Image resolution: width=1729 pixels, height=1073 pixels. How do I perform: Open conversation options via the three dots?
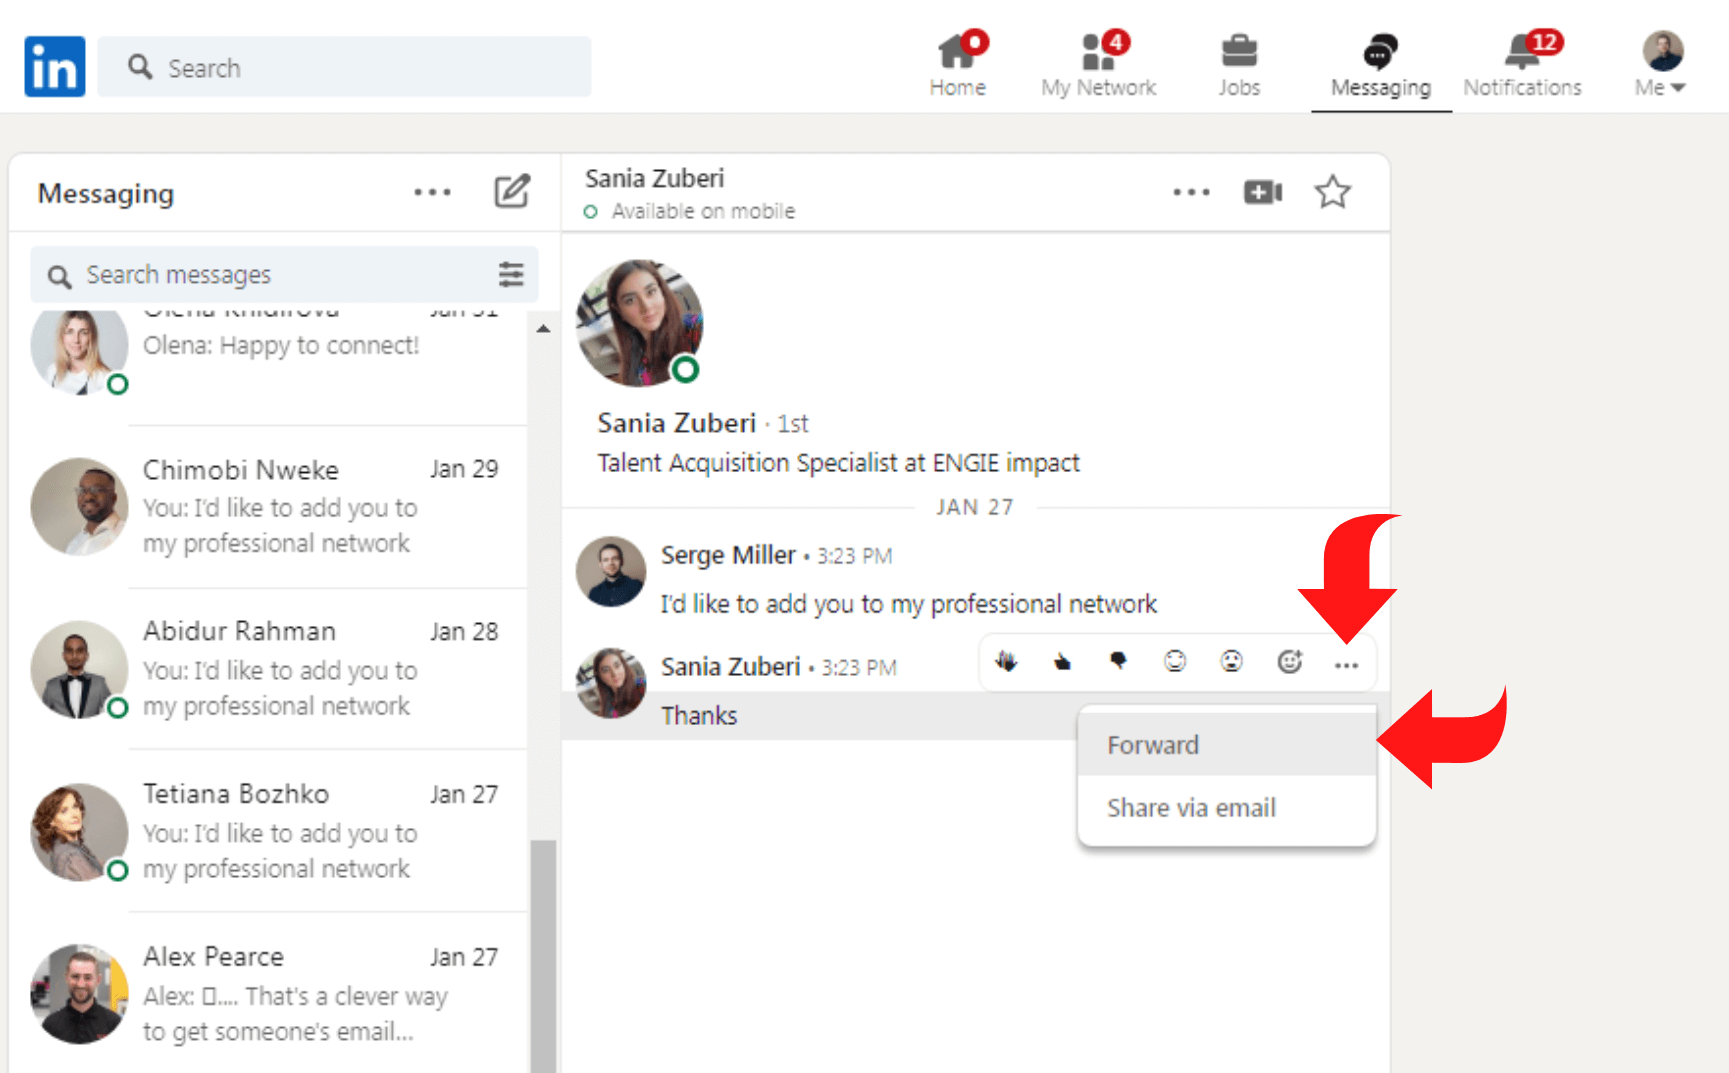[x=1191, y=192]
